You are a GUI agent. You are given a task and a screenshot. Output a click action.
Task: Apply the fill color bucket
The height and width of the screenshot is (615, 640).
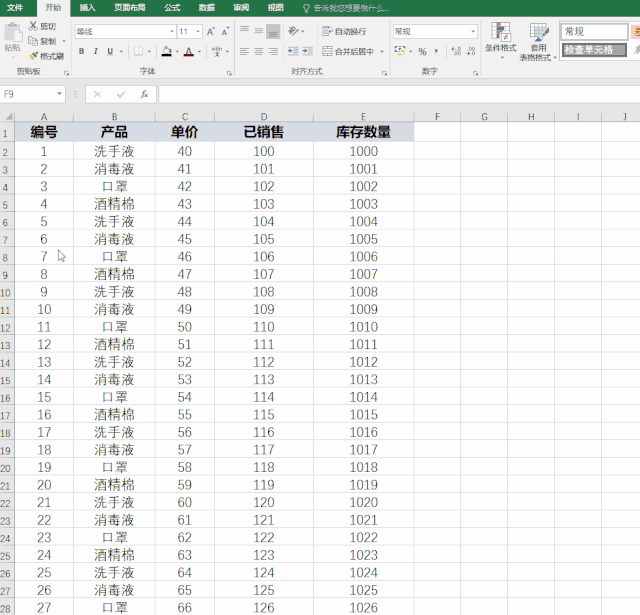(167, 51)
